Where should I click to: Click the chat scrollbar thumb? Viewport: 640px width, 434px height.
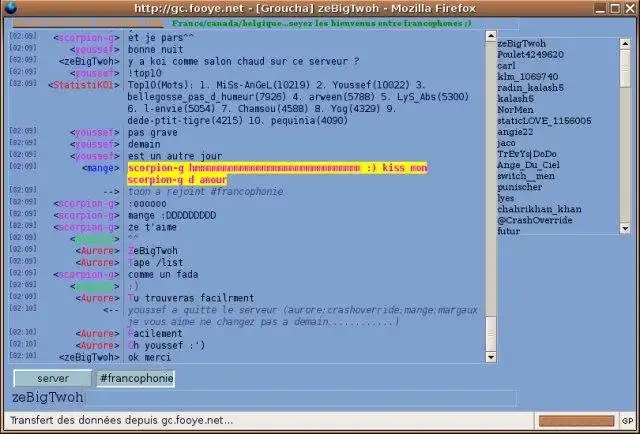click(x=491, y=334)
